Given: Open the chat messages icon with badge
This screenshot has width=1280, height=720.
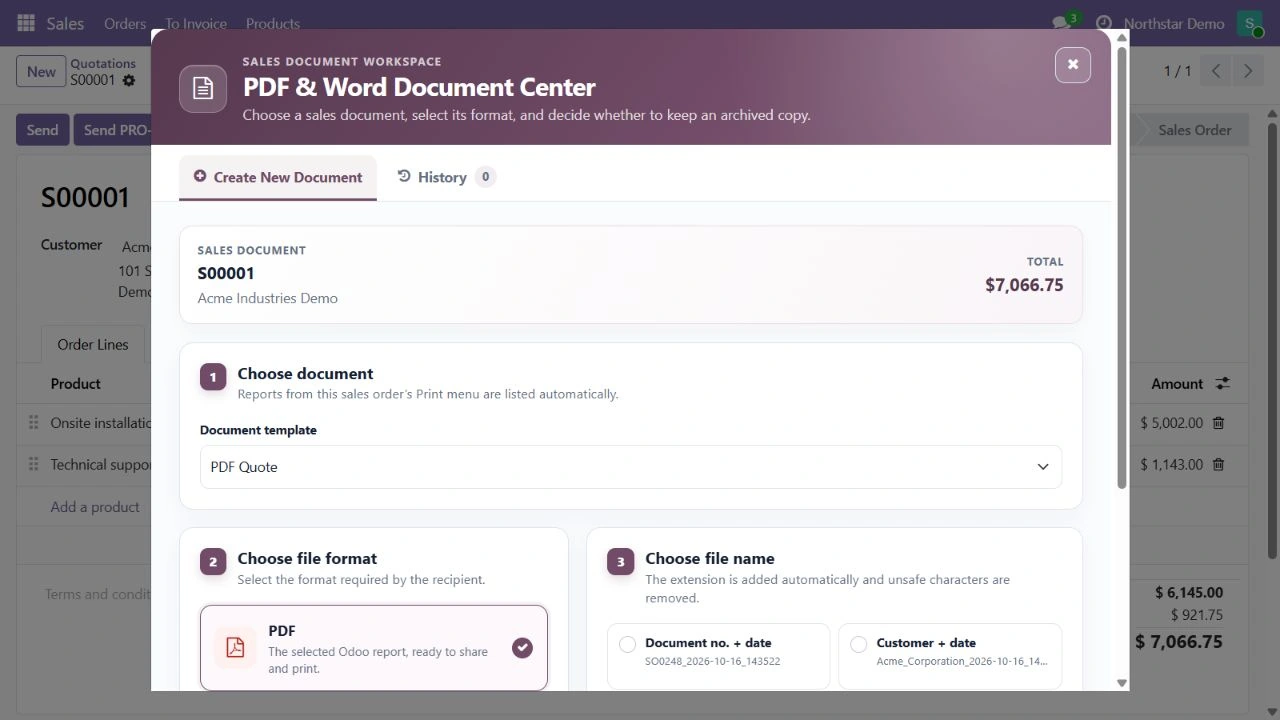Looking at the screenshot, I should coord(1064,22).
